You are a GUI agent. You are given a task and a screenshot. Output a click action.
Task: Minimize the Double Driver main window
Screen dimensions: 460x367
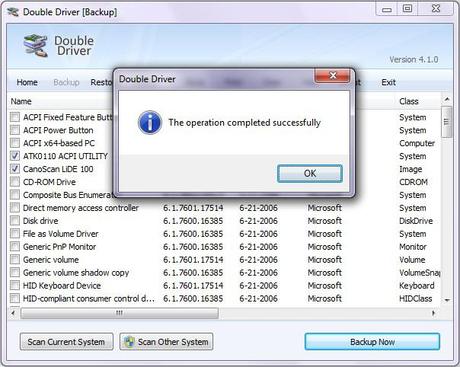[387, 9]
